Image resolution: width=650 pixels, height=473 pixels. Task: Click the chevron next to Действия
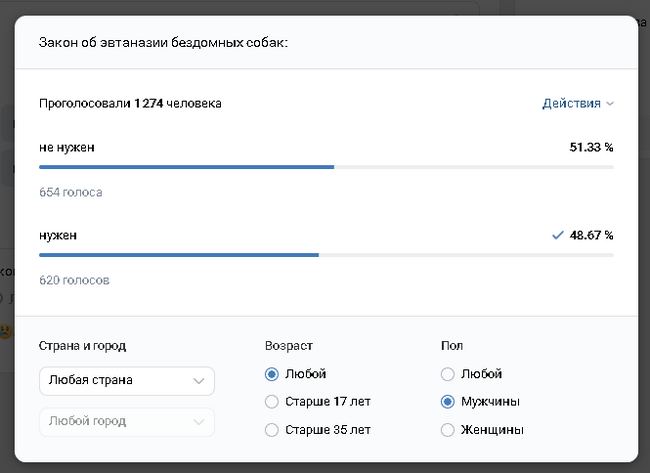[x=610, y=104]
